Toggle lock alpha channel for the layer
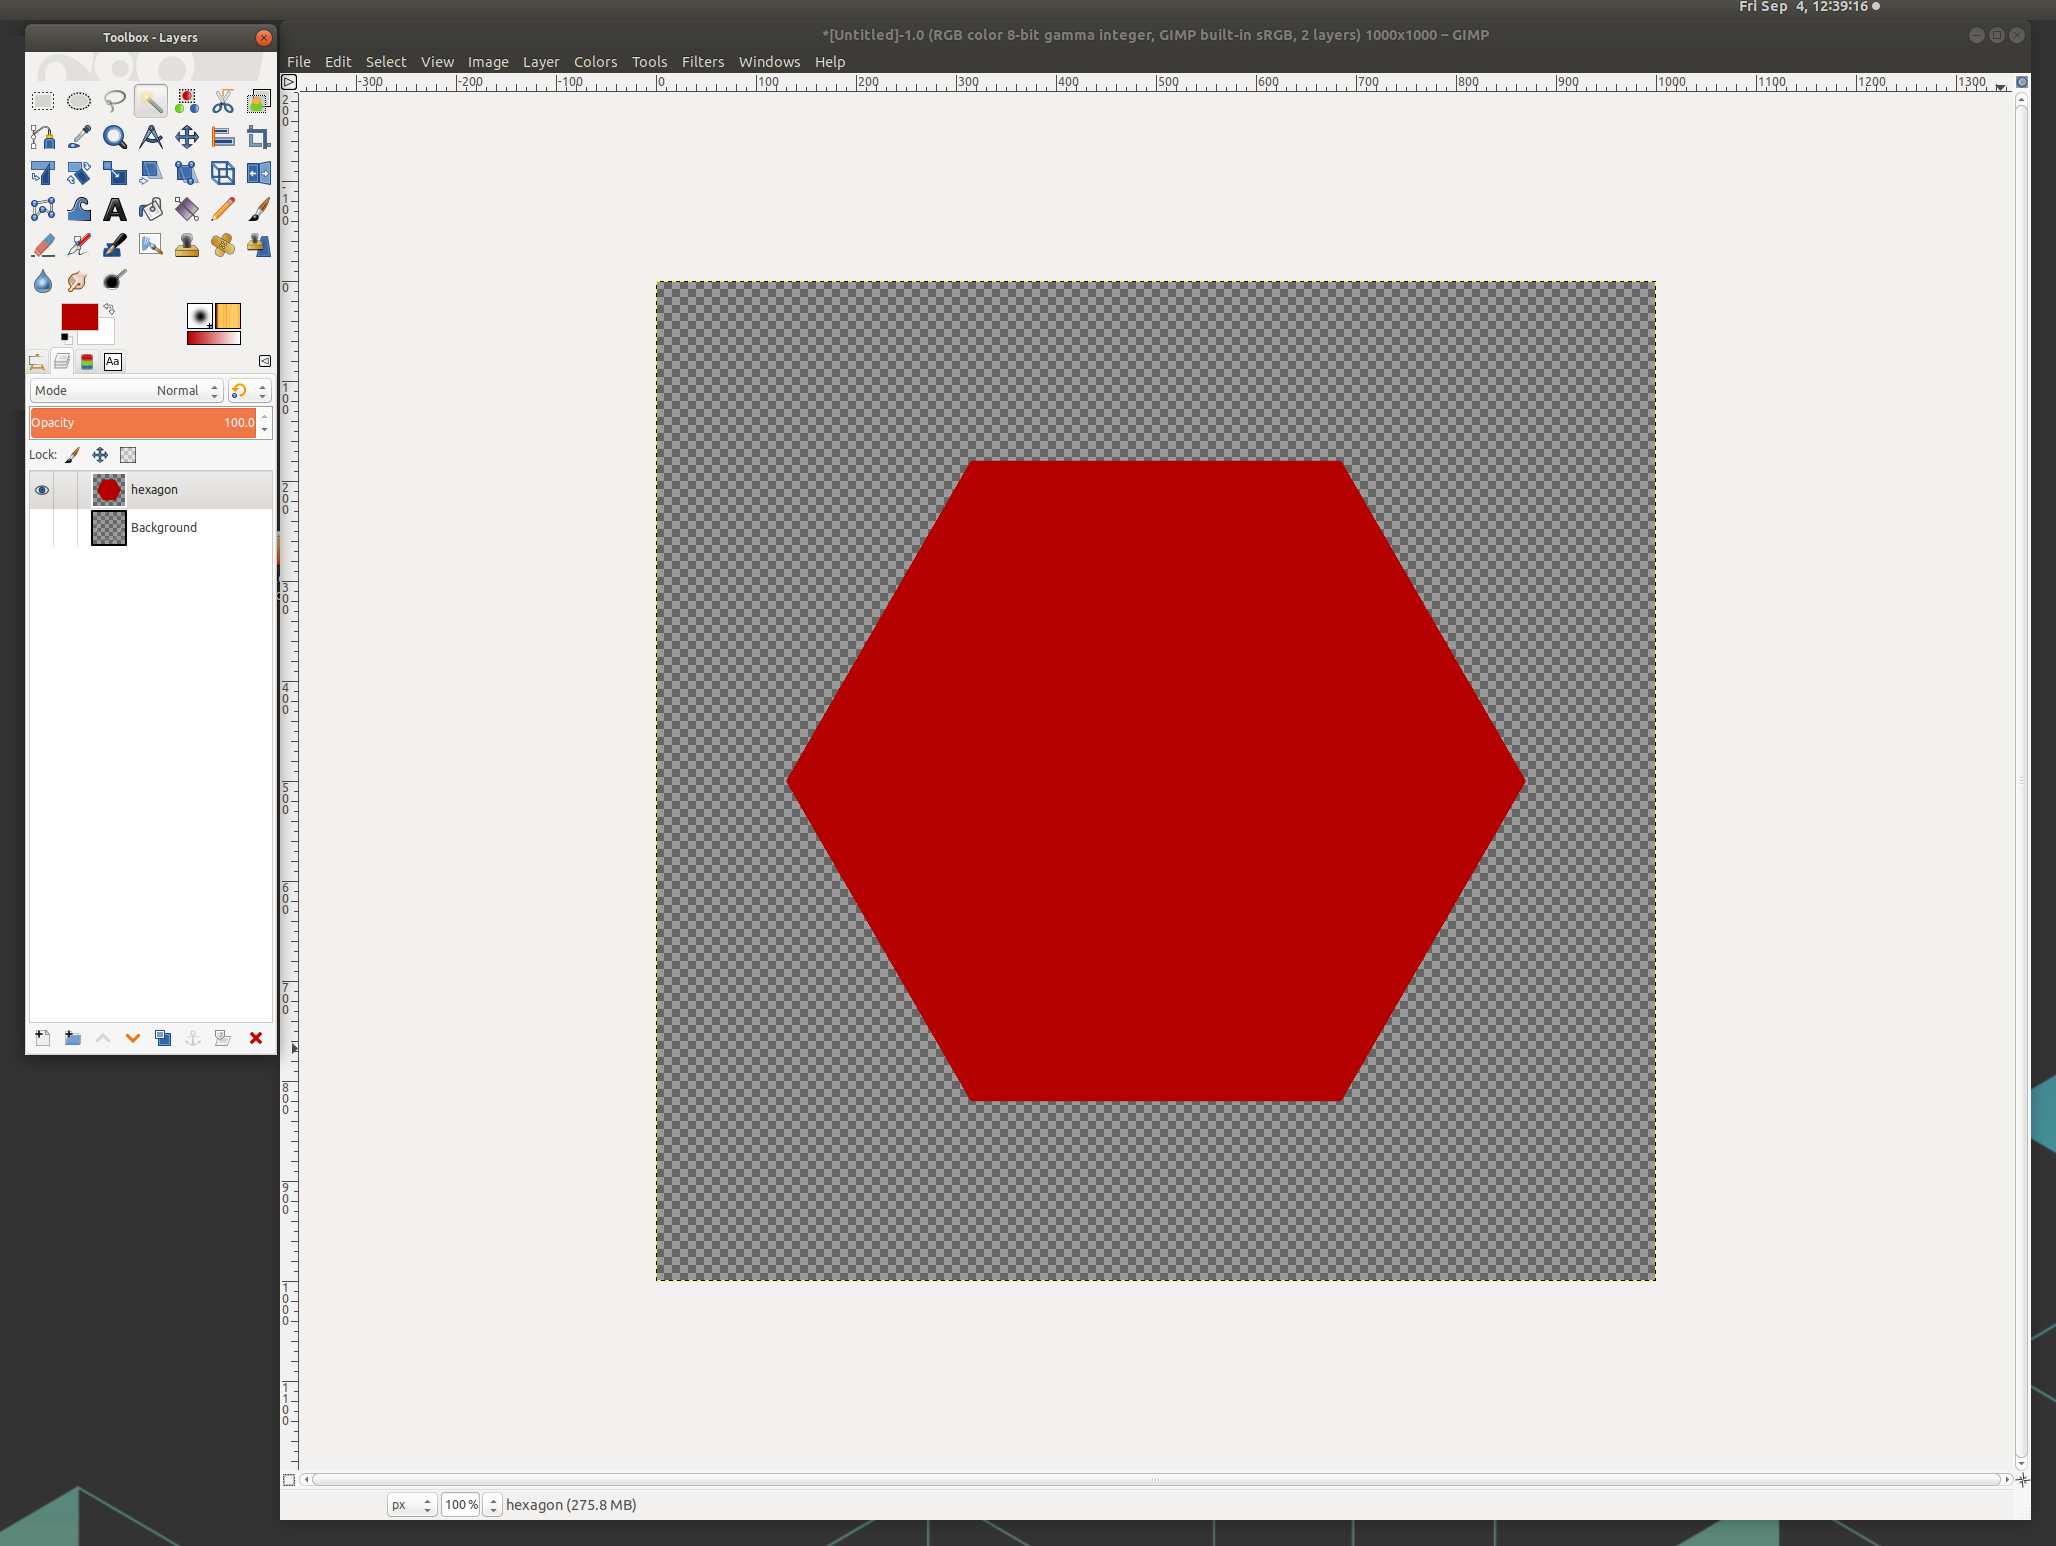This screenshot has width=2056, height=1546. tap(128, 455)
